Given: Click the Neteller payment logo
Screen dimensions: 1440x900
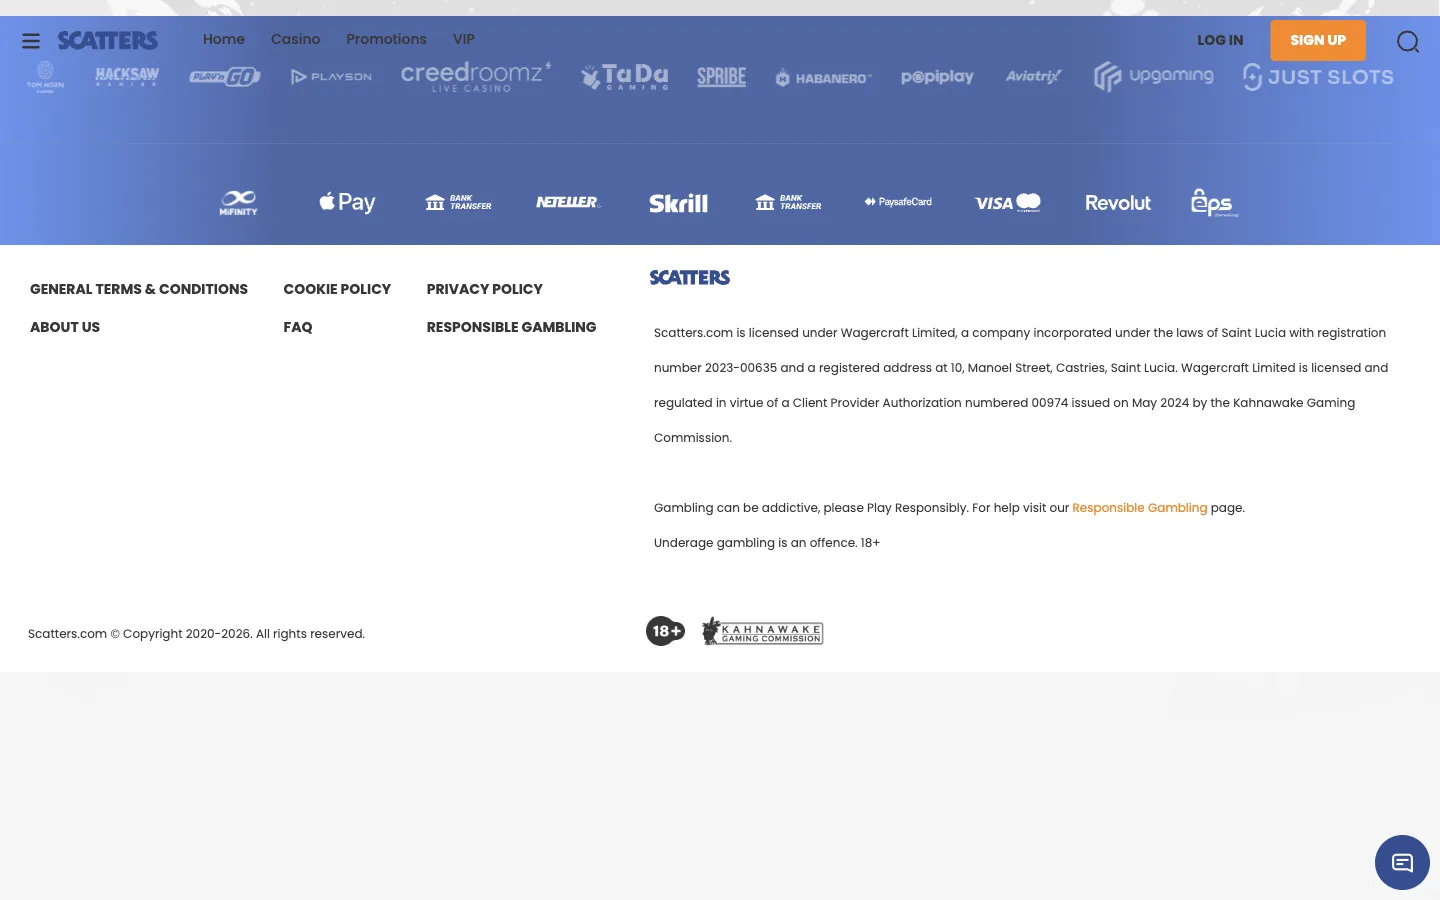Looking at the screenshot, I should pyautogui.click(x=568, y=202).
